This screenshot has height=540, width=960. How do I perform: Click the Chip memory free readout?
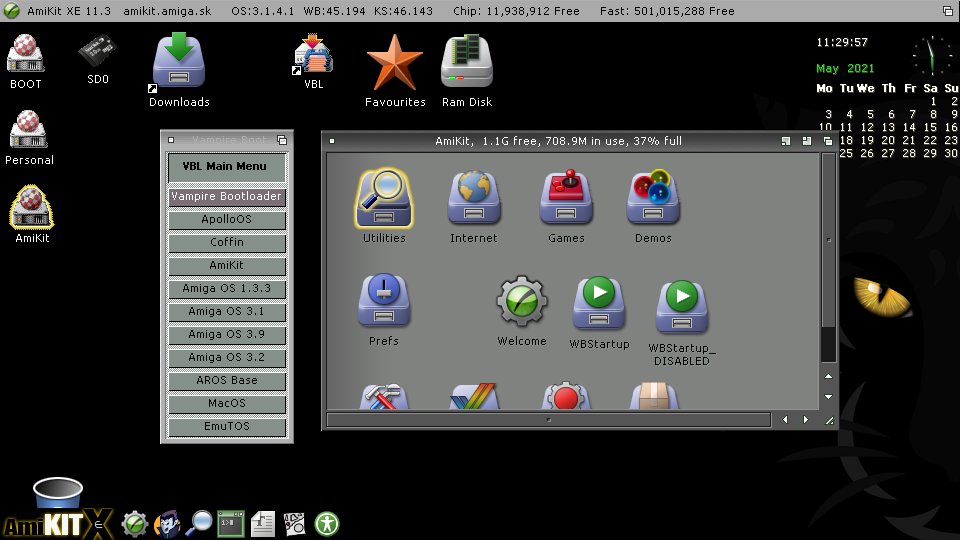(516, 10)
